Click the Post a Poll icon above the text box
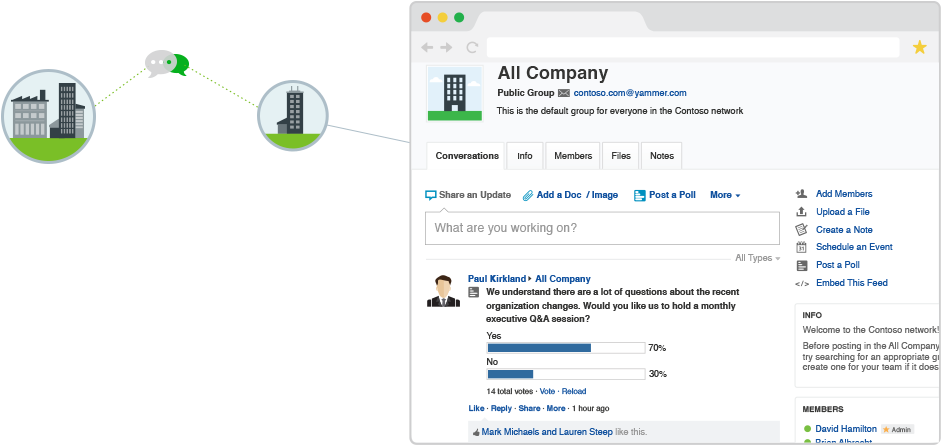 point(640,195)
